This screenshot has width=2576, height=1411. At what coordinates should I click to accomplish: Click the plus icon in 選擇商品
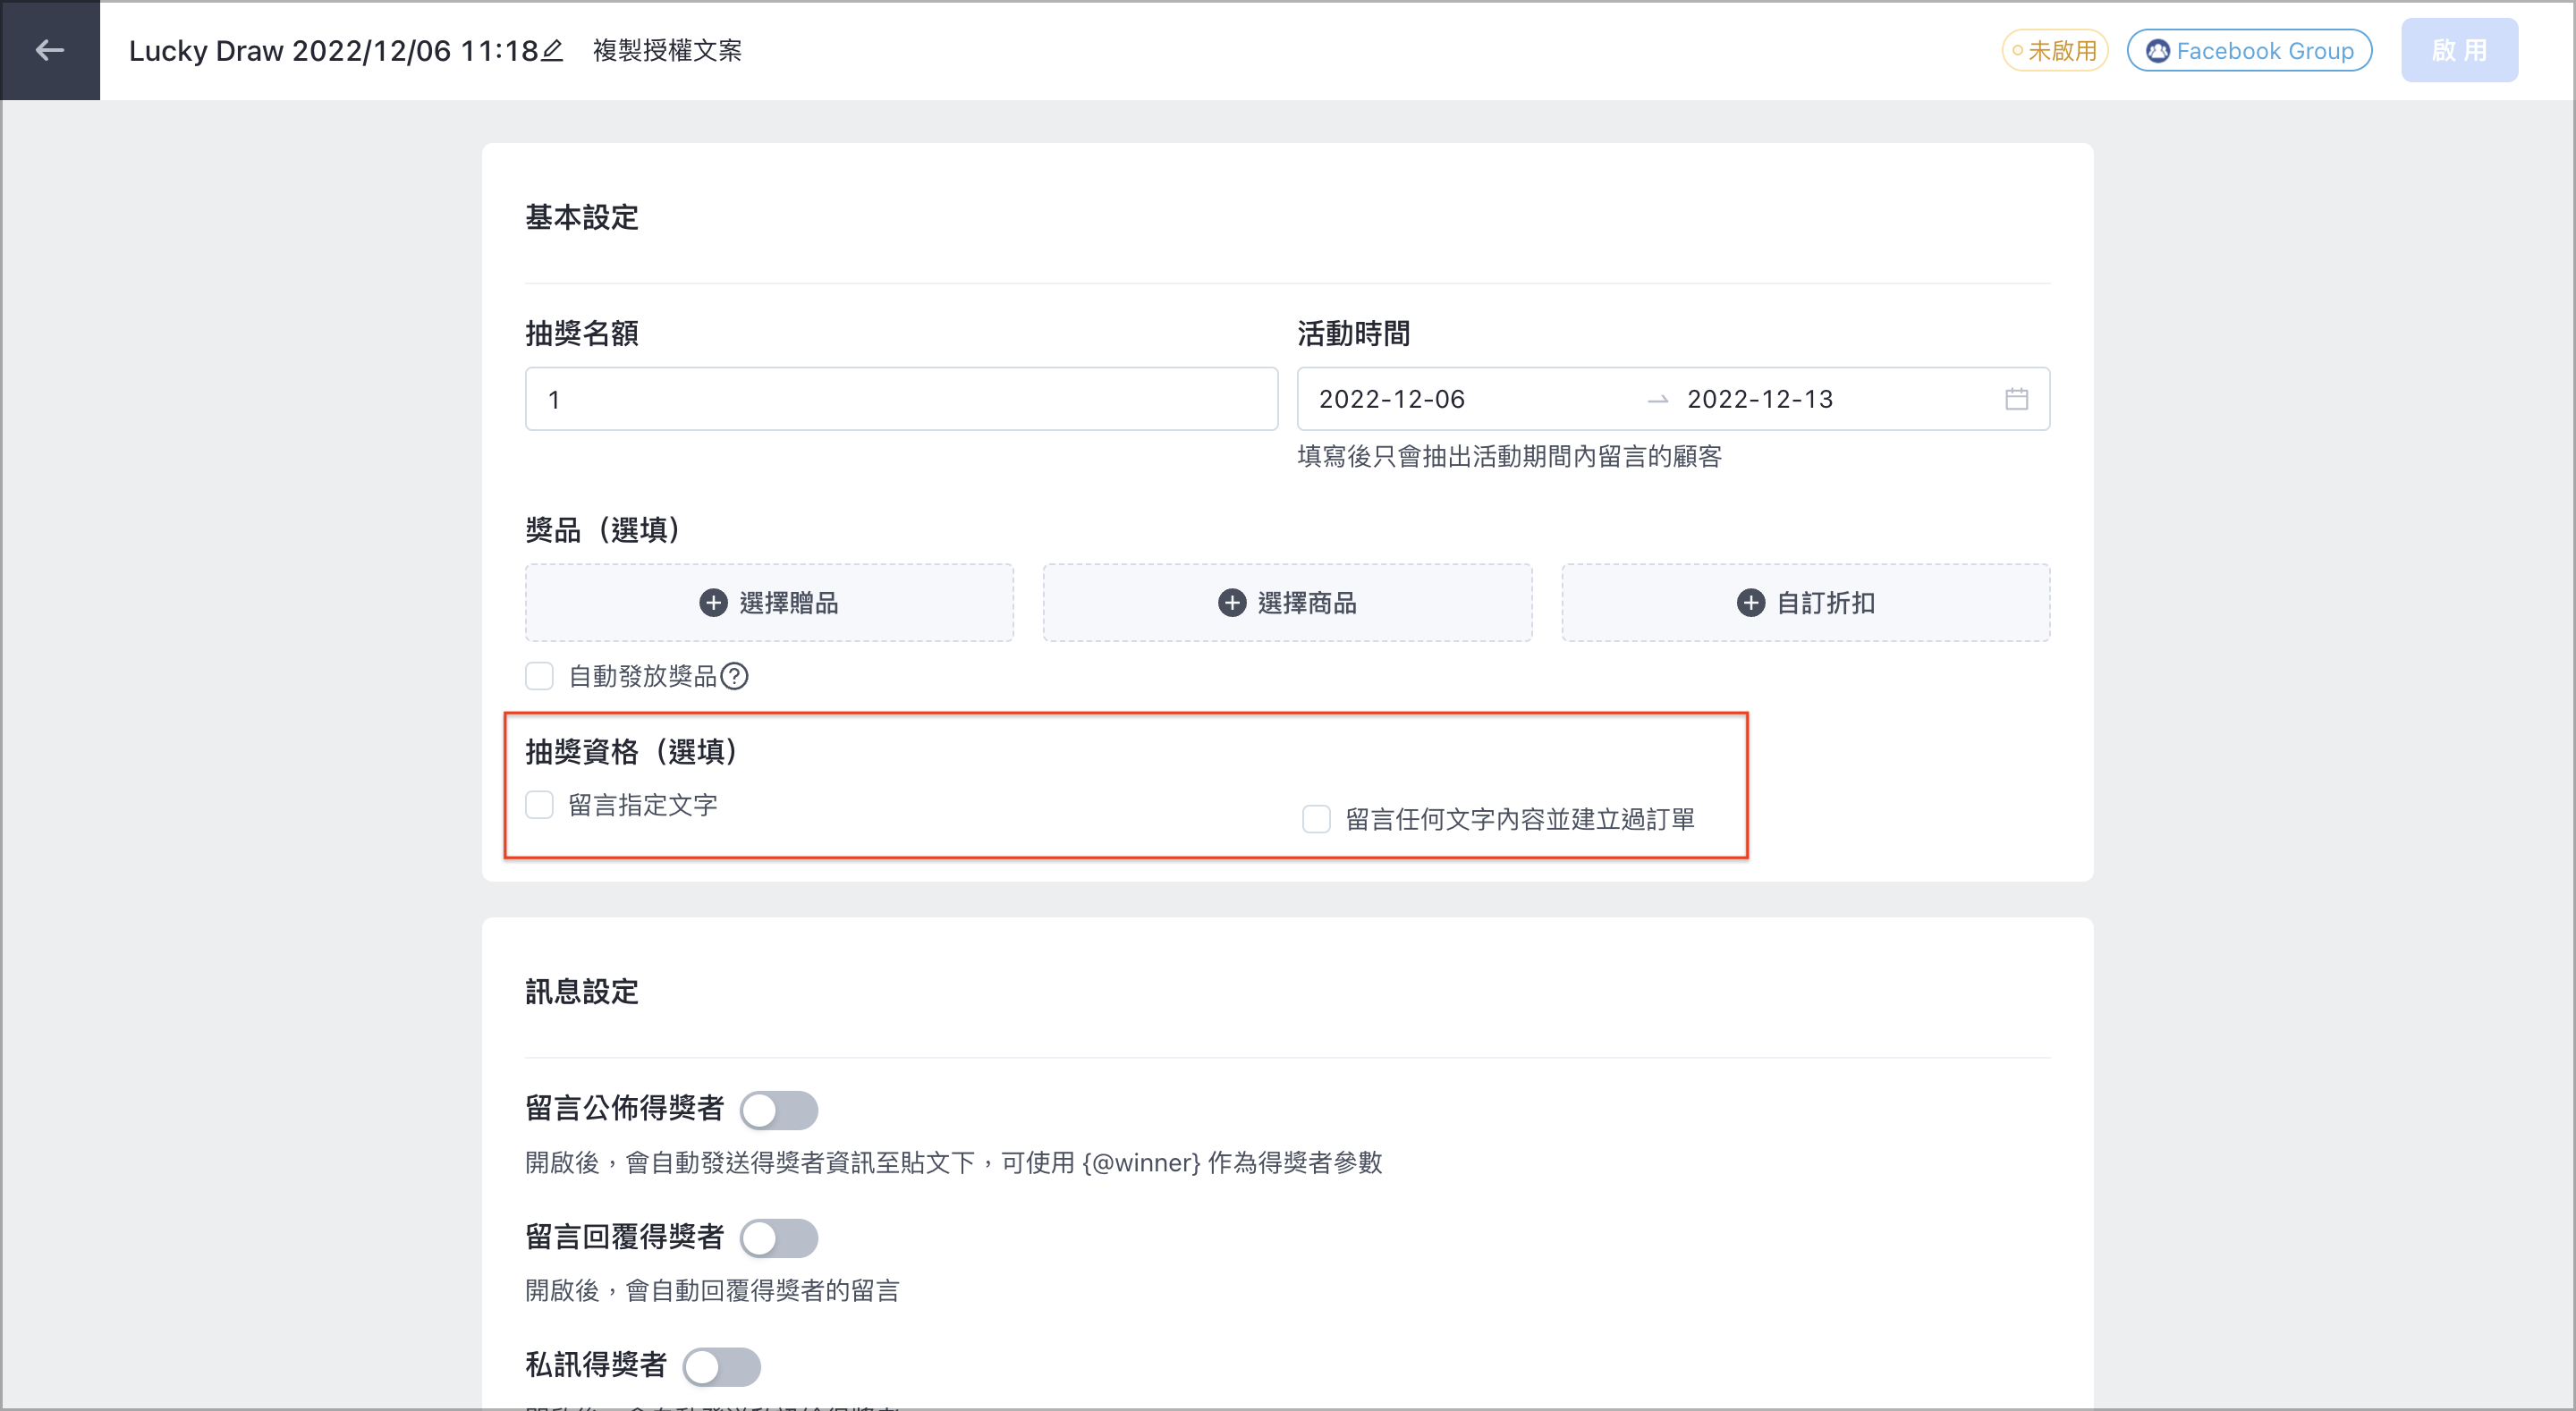(1231, 603)
